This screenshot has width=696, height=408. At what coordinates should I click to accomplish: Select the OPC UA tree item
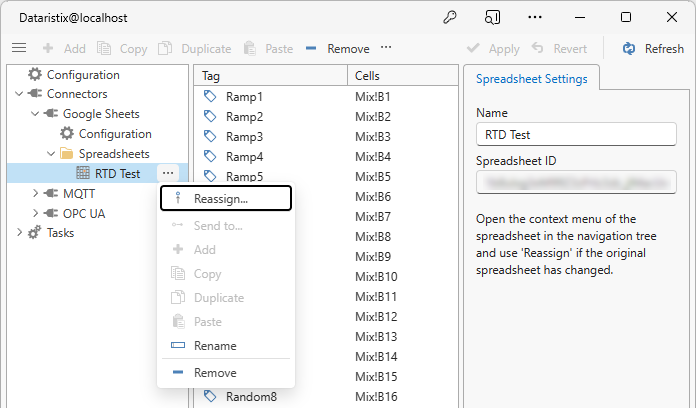click(84, 214)
